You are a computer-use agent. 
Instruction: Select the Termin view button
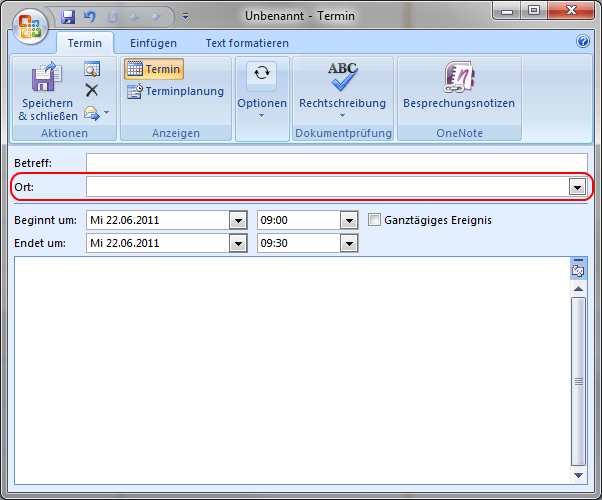tap(154, 69)
